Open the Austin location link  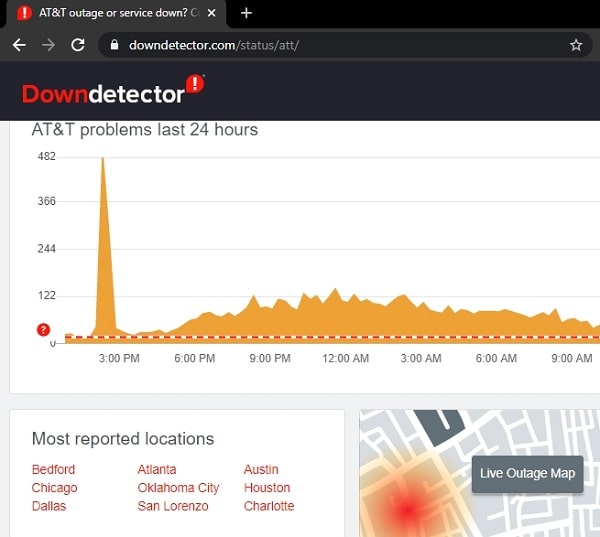tap(261, 469)
